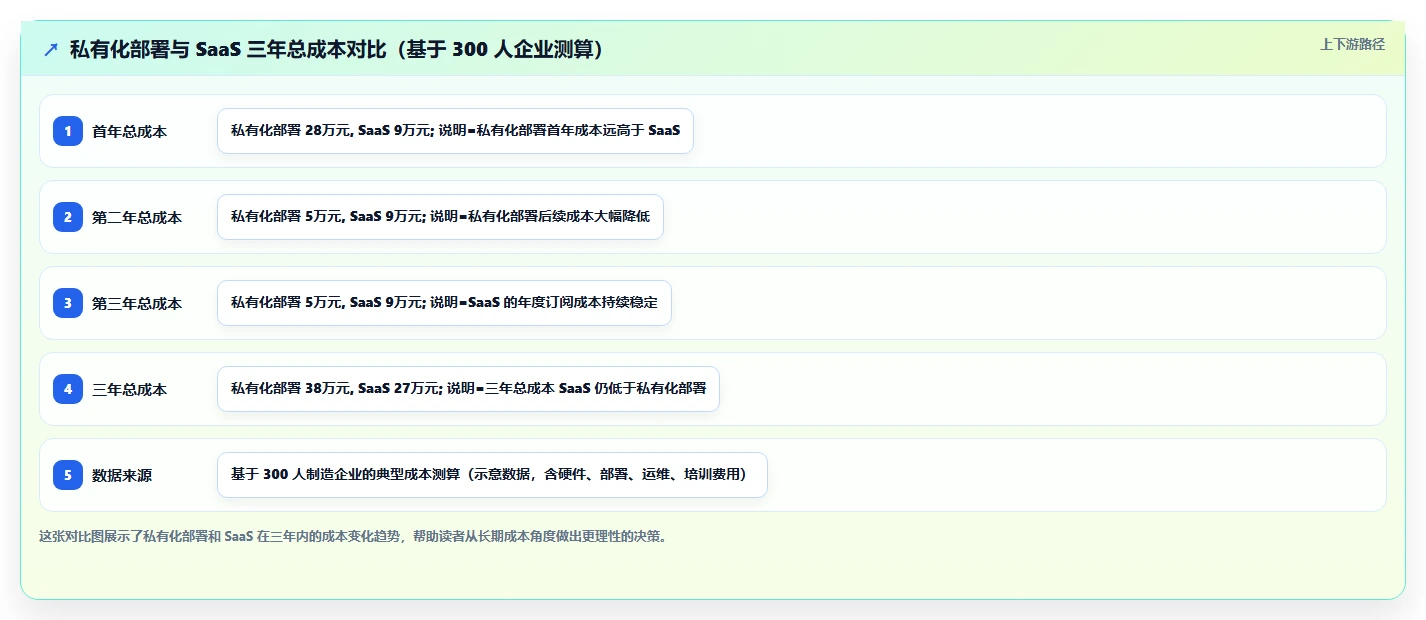Click the number 5 badge for 数据来源

point(68,474)
